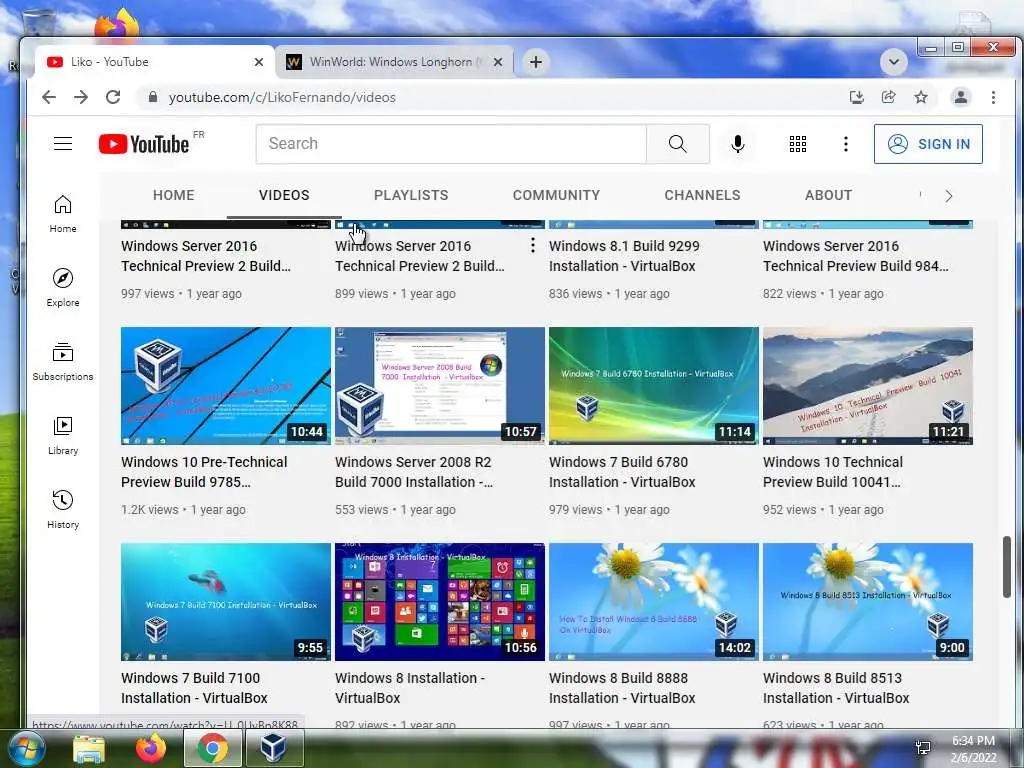The height and width of the screenshot is (768, 1024).
Task: Open Subscriptions in the sidebar
Action: coord(63,362)
